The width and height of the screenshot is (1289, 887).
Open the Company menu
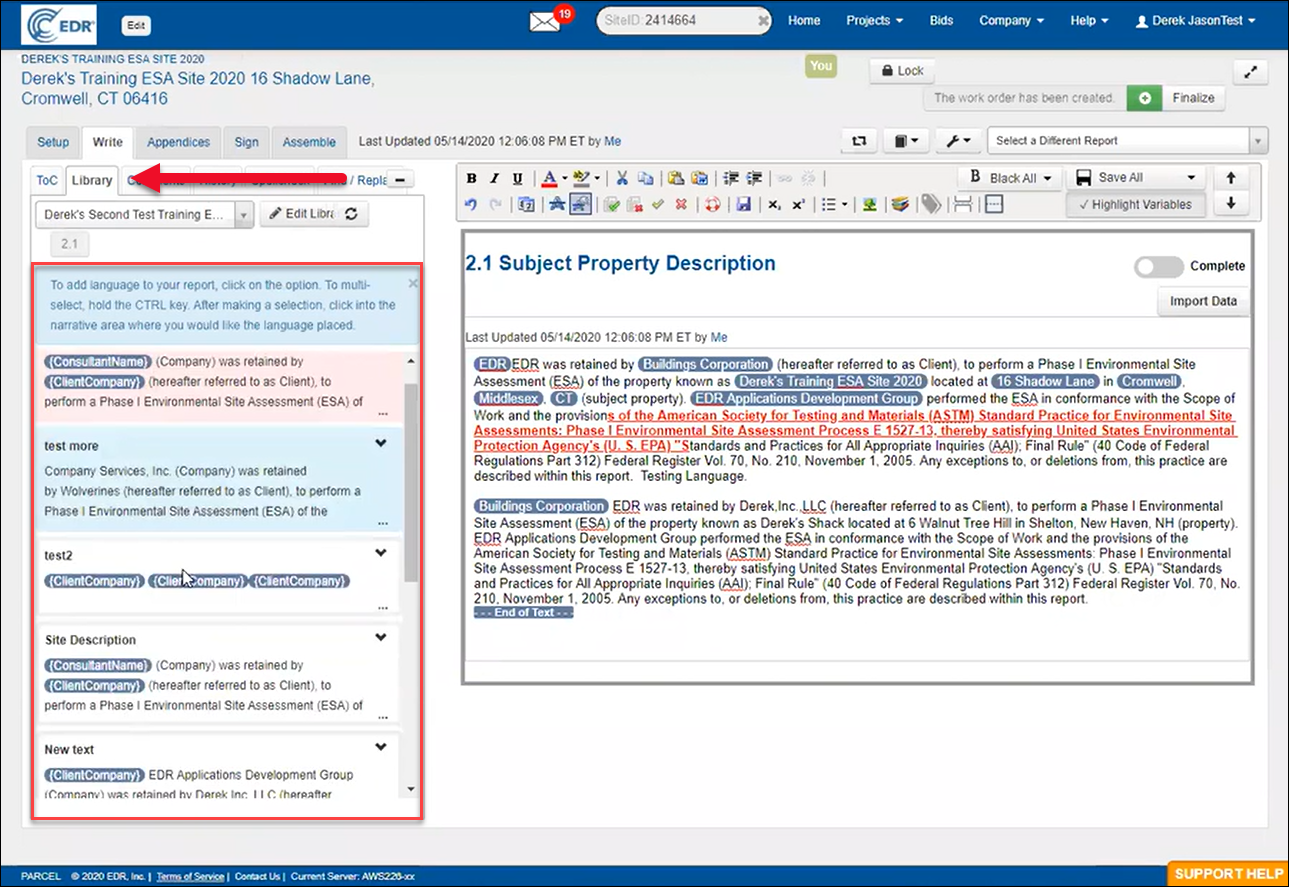pos(1011,20)
